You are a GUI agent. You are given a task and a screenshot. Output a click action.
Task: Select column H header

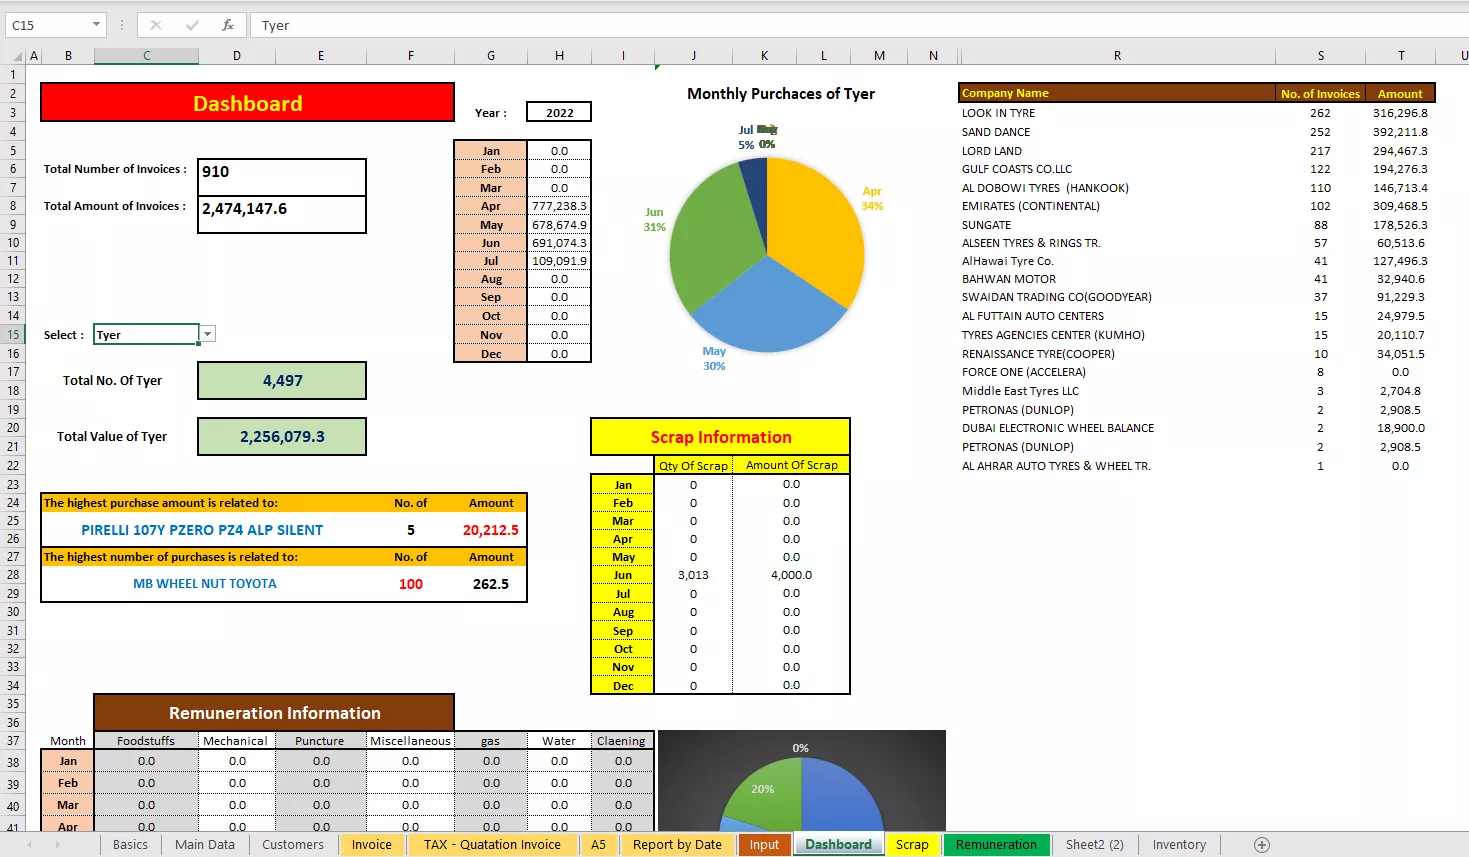point(559,56)
